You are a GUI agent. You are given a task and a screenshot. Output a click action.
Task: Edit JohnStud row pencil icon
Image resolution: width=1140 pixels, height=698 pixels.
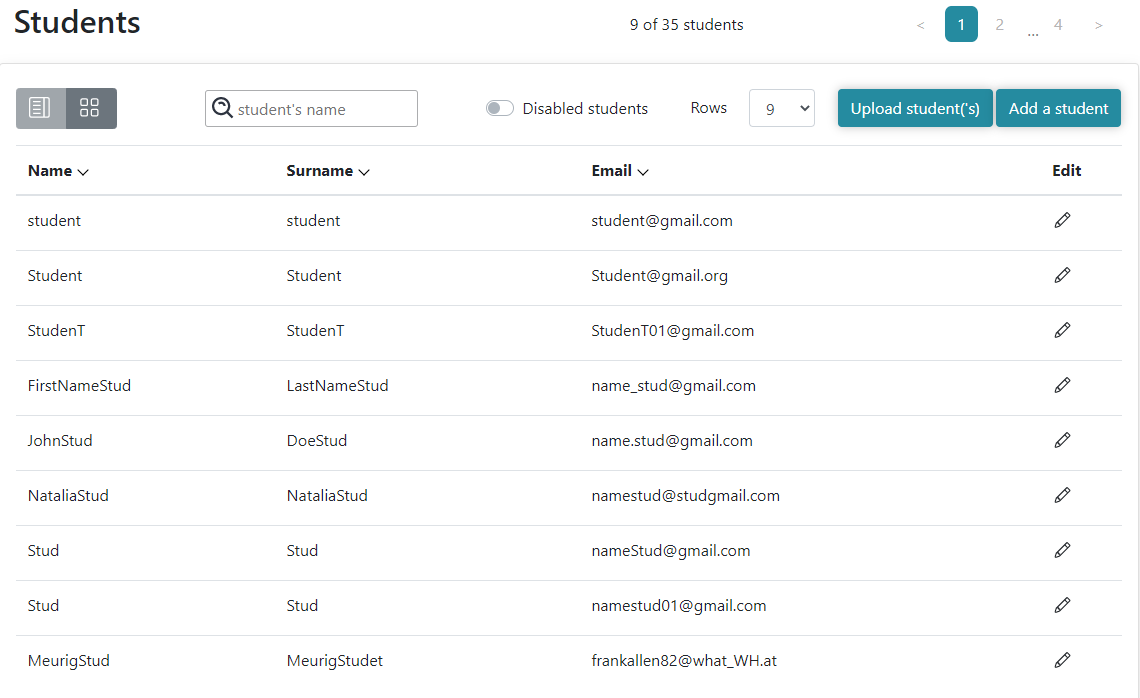[x=1062, y=441]
